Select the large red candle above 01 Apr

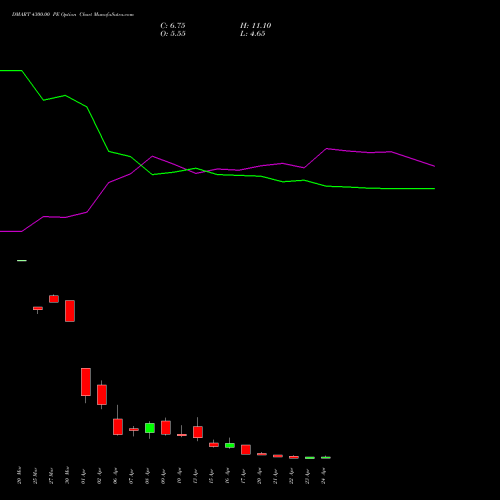(x=86, y=382)
